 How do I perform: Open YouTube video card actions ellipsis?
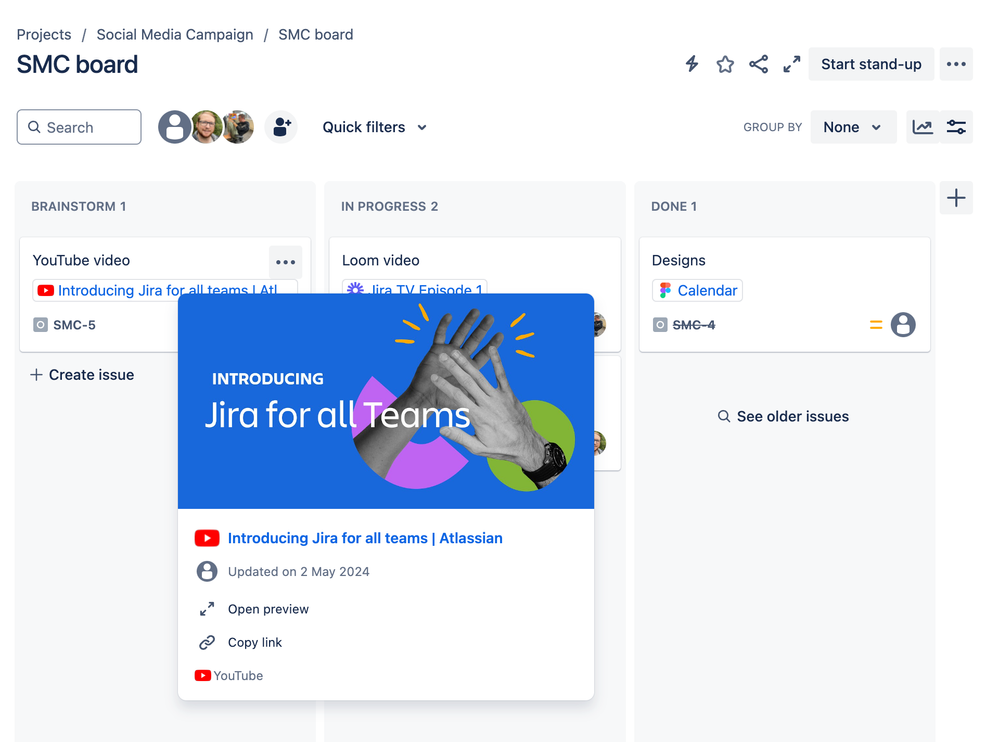tap(285, 262)
